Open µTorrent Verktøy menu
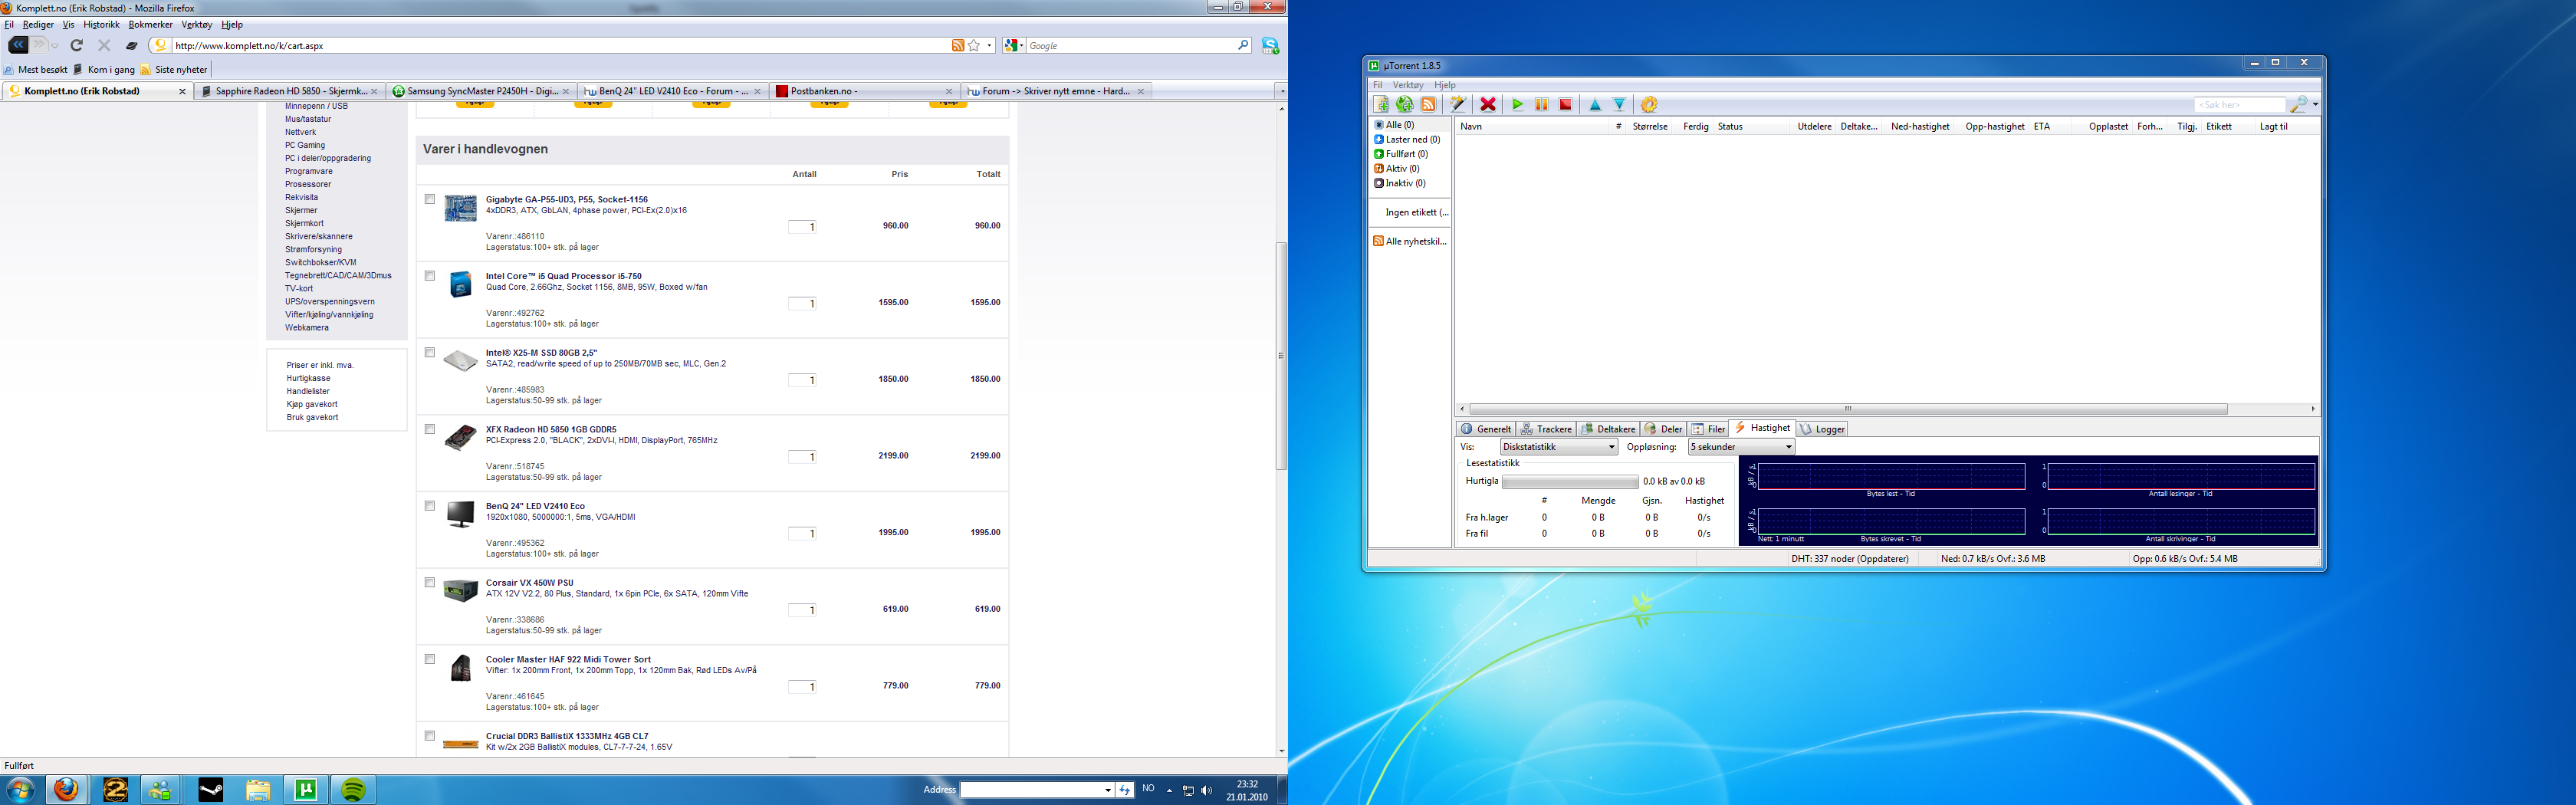The width and height of the screenshot is (2576, 805). pyautogui.click(x=1408, y=85)
